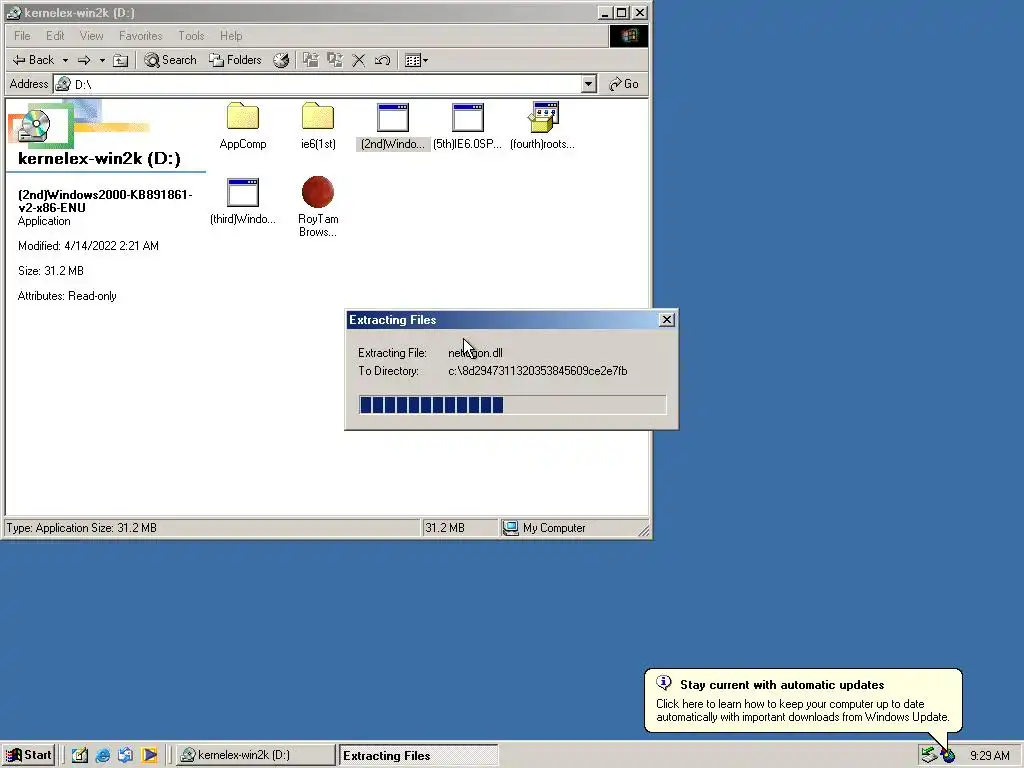Click the Undo toolbar icon
This screenshot has width=1024, height=768.
point(383,60)
